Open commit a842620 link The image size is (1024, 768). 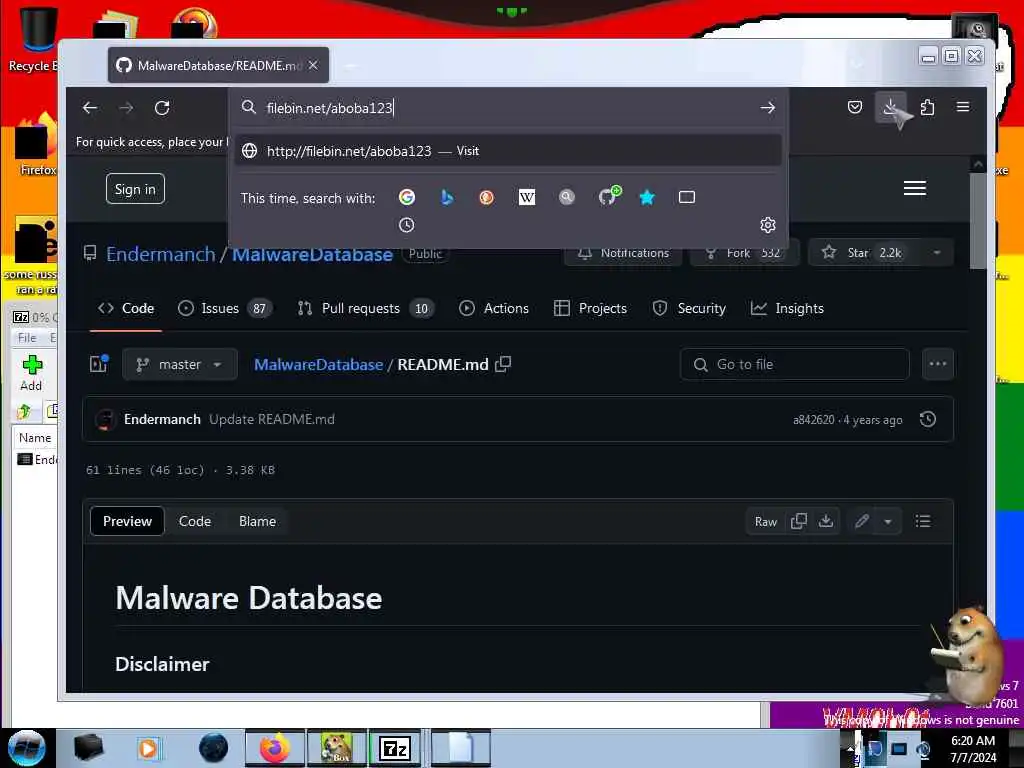pos(814,420)
